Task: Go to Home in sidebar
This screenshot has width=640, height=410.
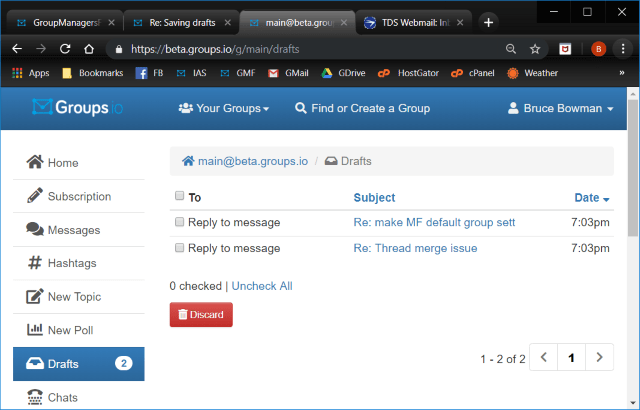Action: point(79,163)
